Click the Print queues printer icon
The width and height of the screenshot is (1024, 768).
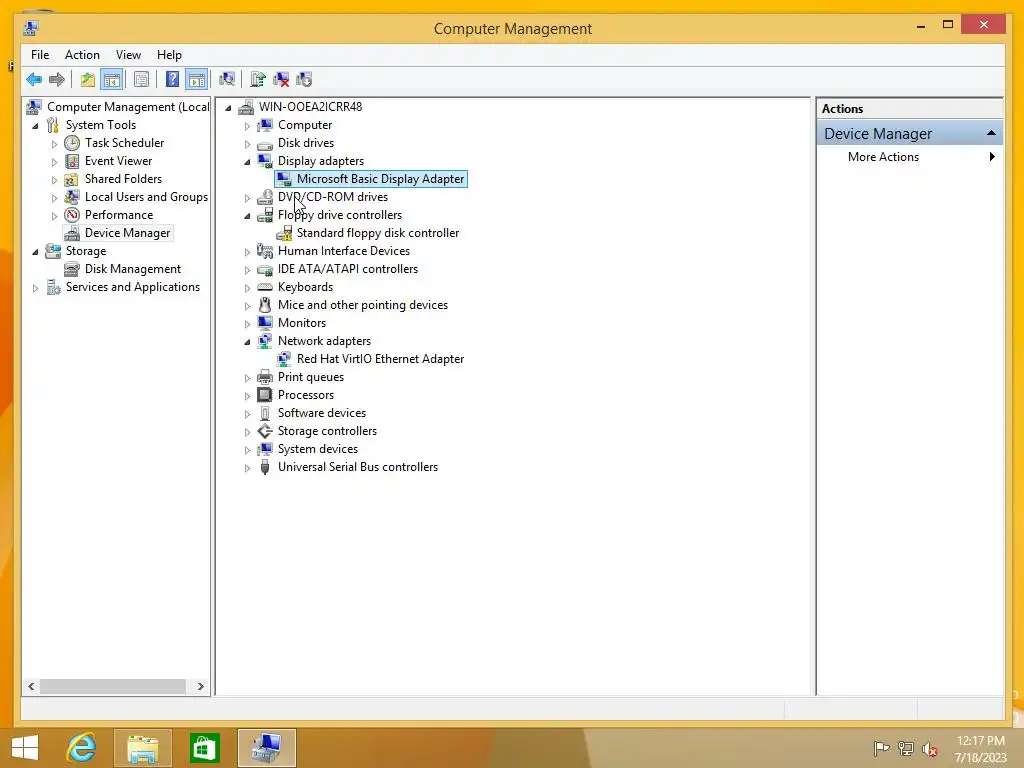[x=265, y=377]
